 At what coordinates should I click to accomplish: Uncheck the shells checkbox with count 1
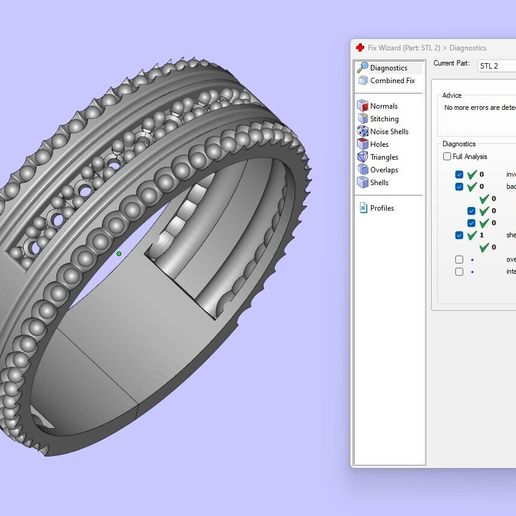click(x=459, y=235)
